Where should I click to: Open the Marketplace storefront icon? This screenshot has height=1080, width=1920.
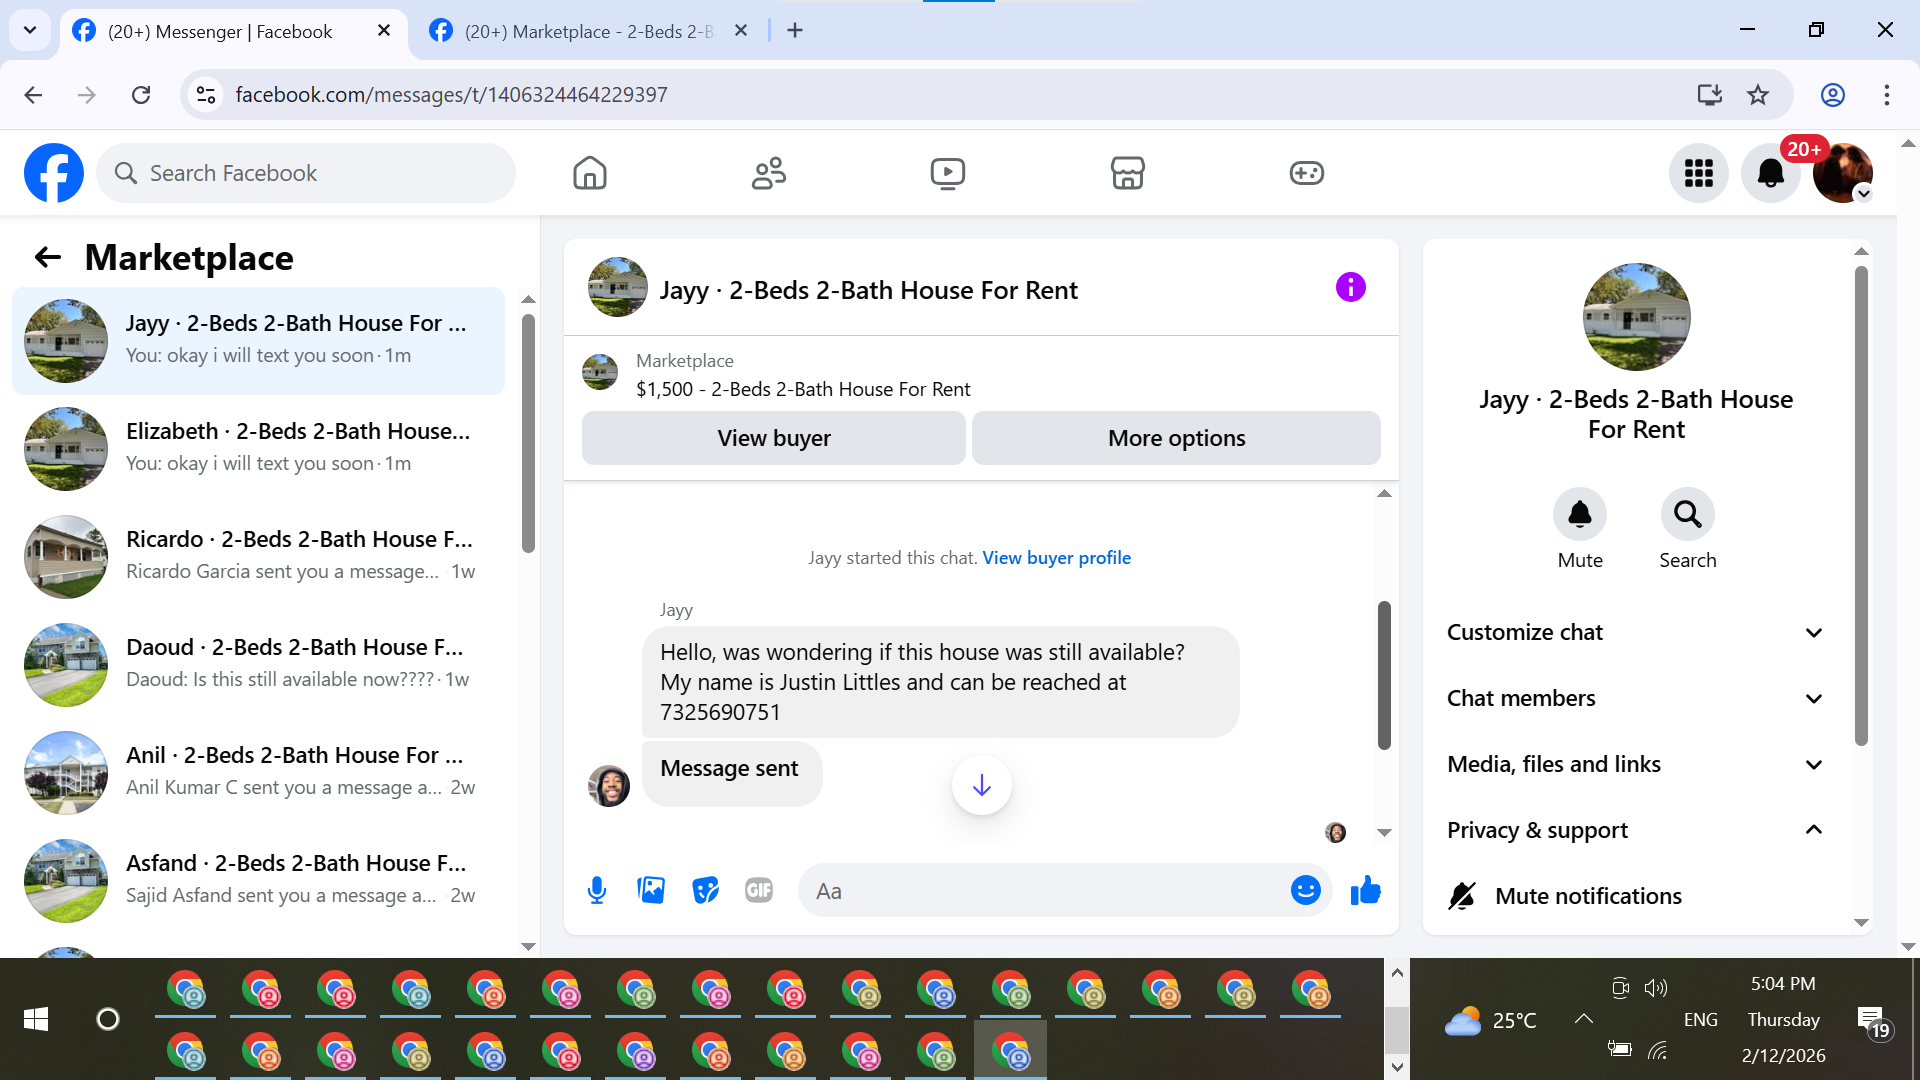[1127, 173]
